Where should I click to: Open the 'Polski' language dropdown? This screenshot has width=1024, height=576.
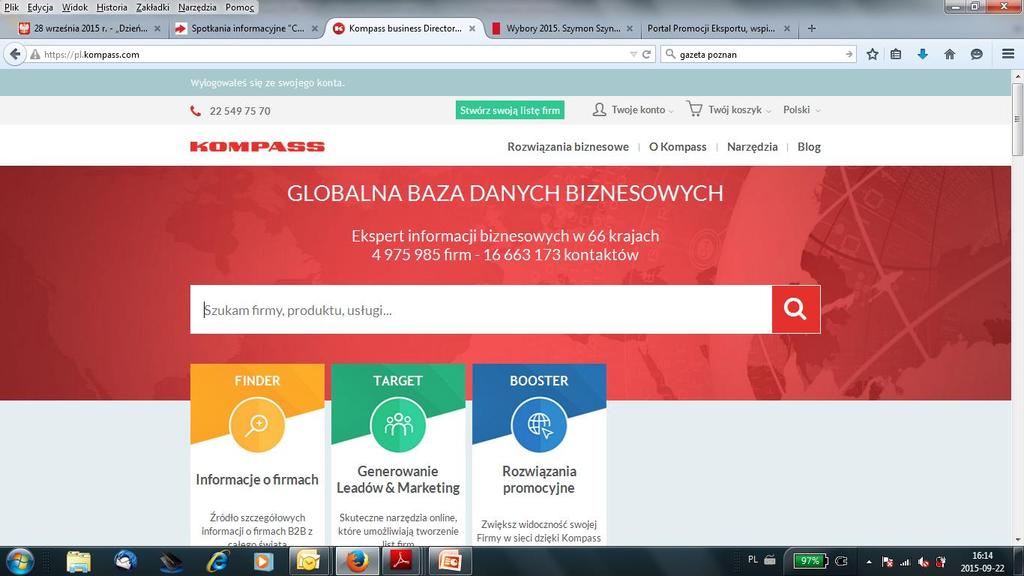pyautogui.click(x=802, y=110)
